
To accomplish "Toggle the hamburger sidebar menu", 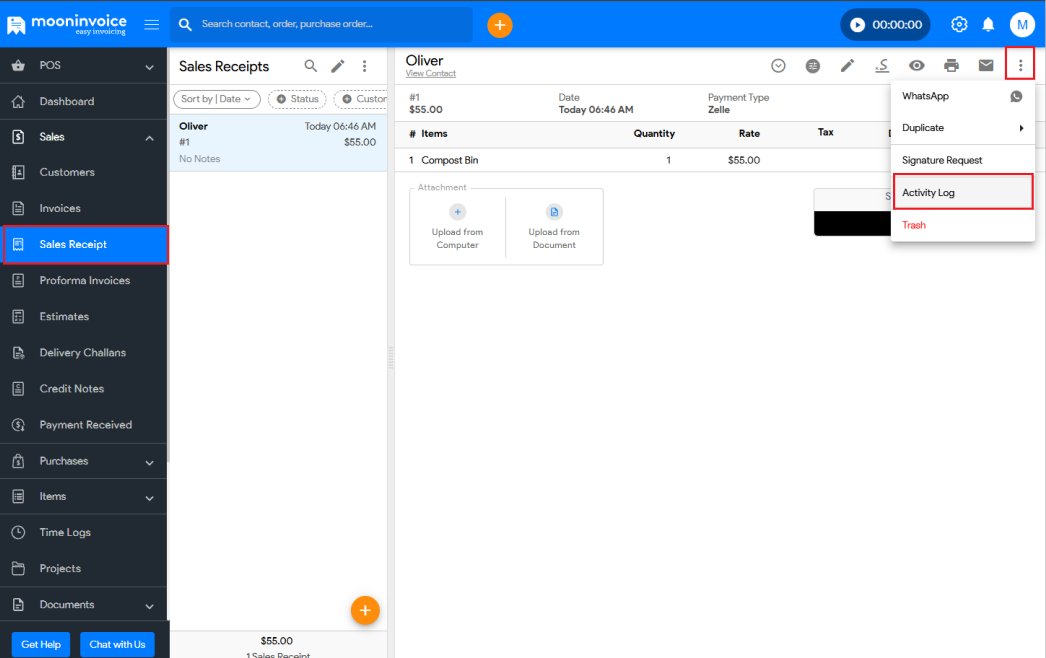I will point(151,25).
